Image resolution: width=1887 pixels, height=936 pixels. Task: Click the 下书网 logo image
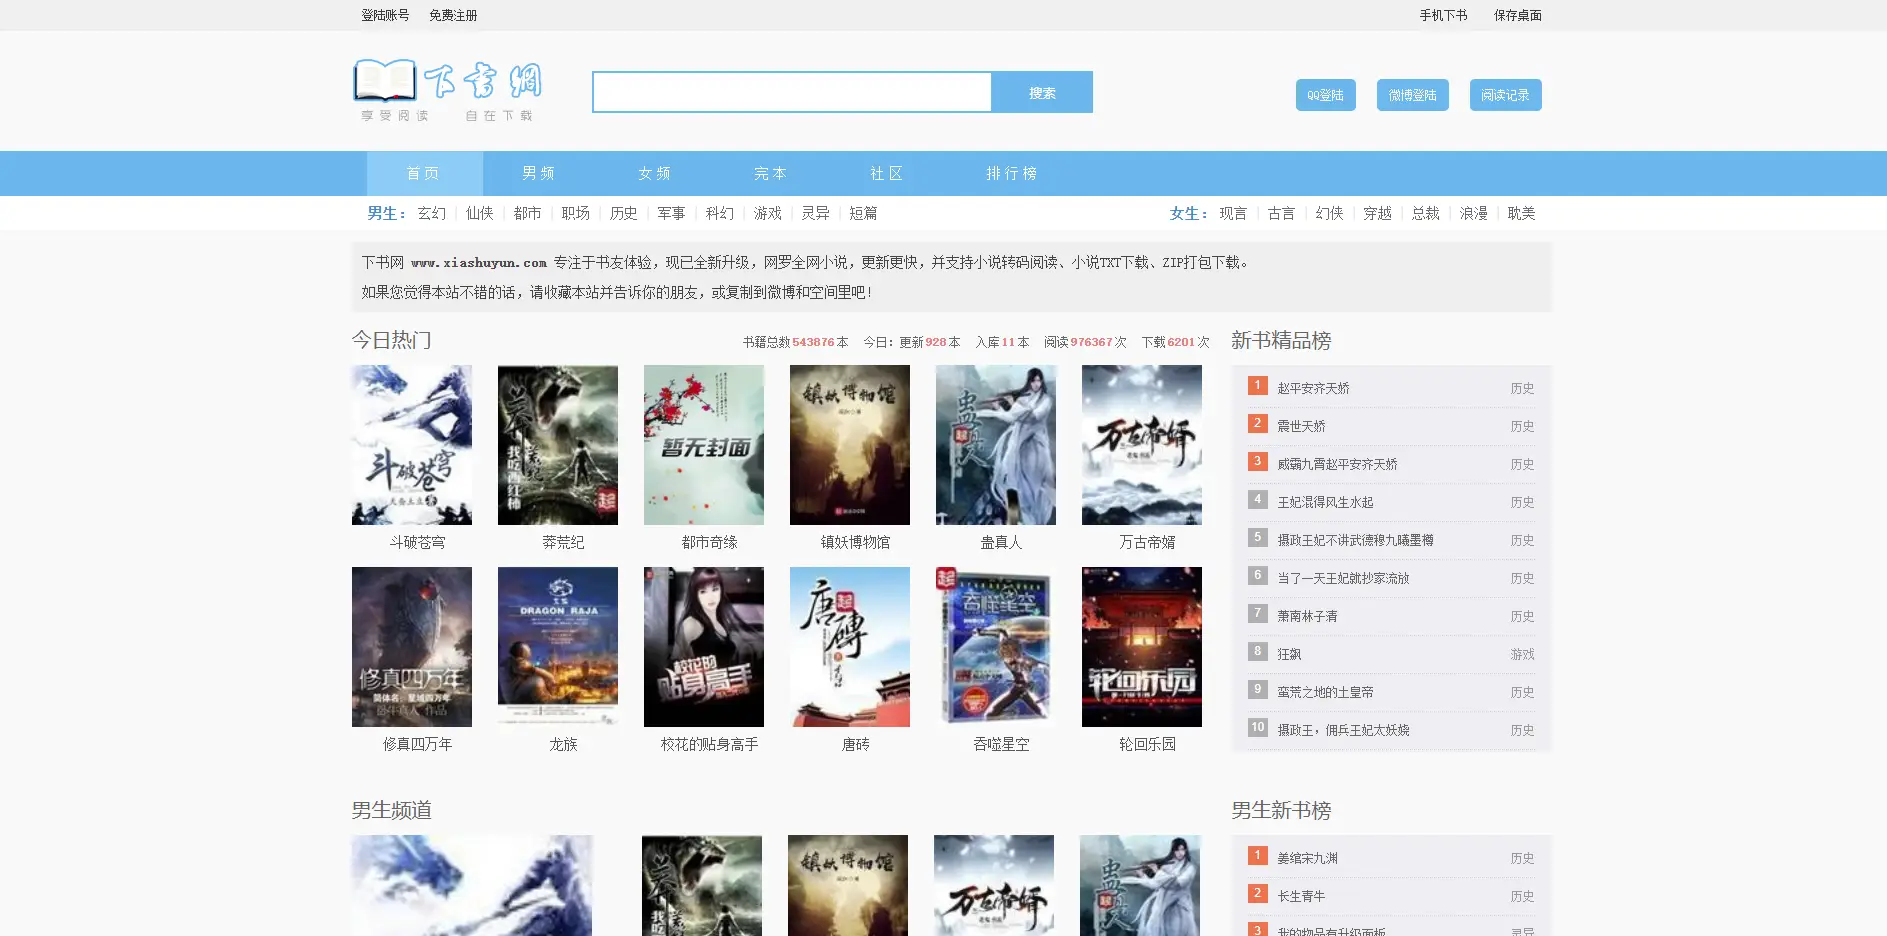point(447,91)
